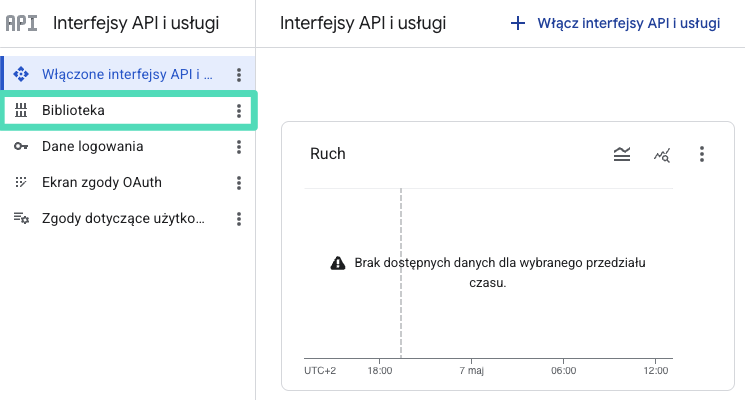
Task: Click the sidebar header Interfejsy API i usługi
Action: pos(136,23)
